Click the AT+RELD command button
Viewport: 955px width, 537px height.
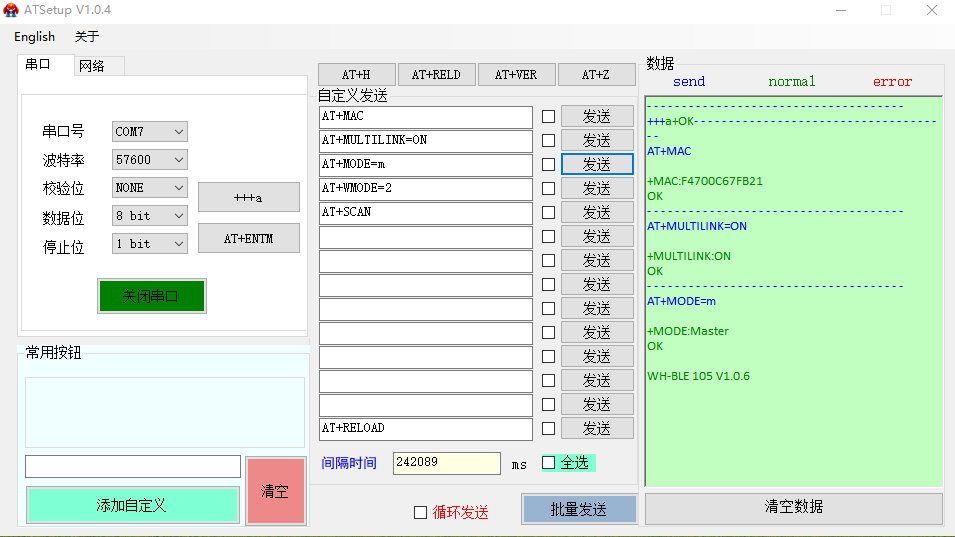pyautogui.click(x=436, y=75)
